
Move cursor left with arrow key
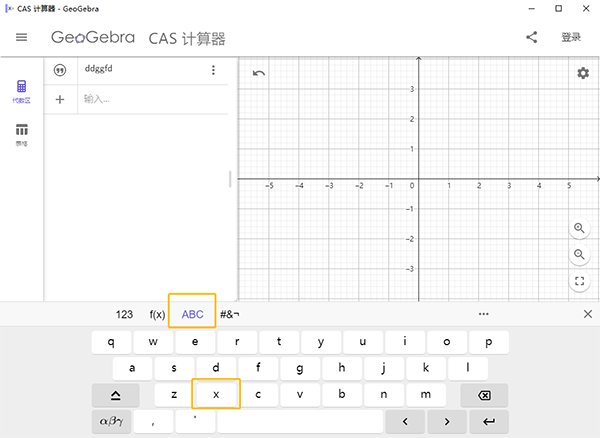[x=405, y=422]
